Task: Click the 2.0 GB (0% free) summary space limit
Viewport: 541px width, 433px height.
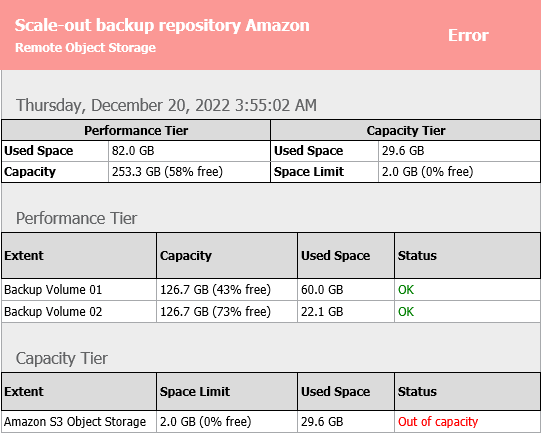Action: [x=427, y=171]
